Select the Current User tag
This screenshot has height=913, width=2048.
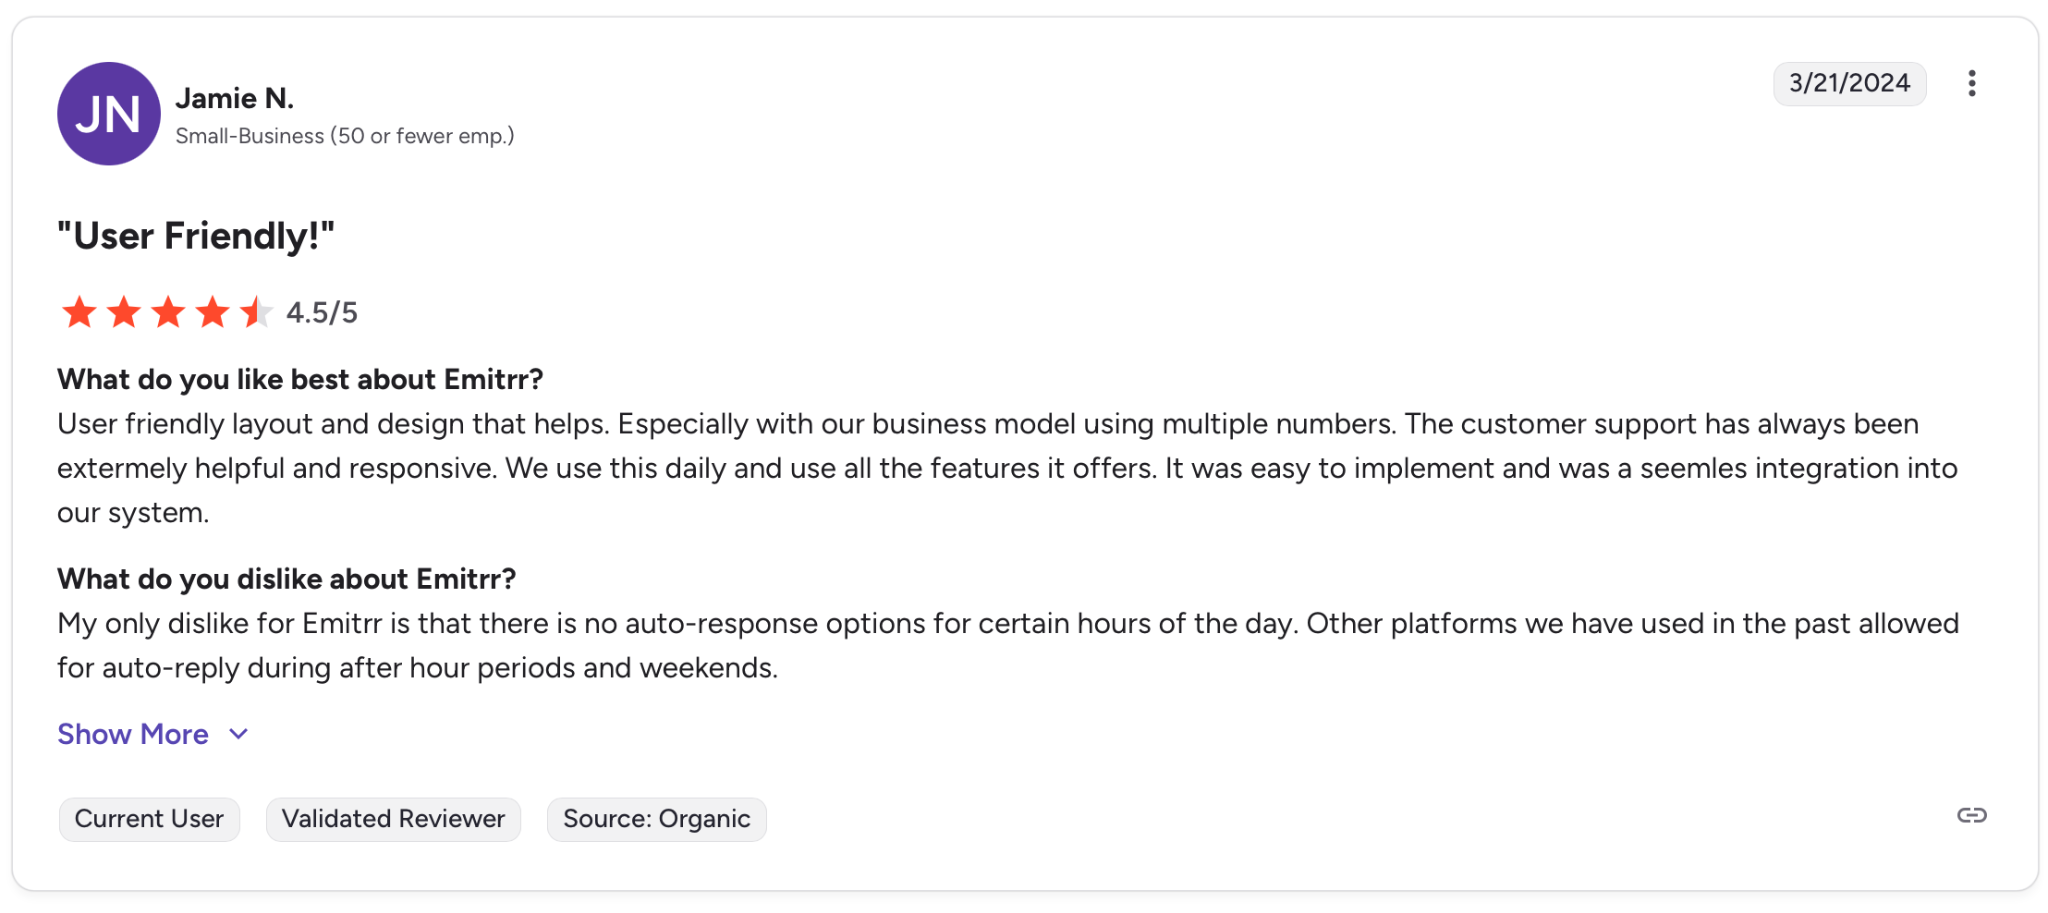149,819
